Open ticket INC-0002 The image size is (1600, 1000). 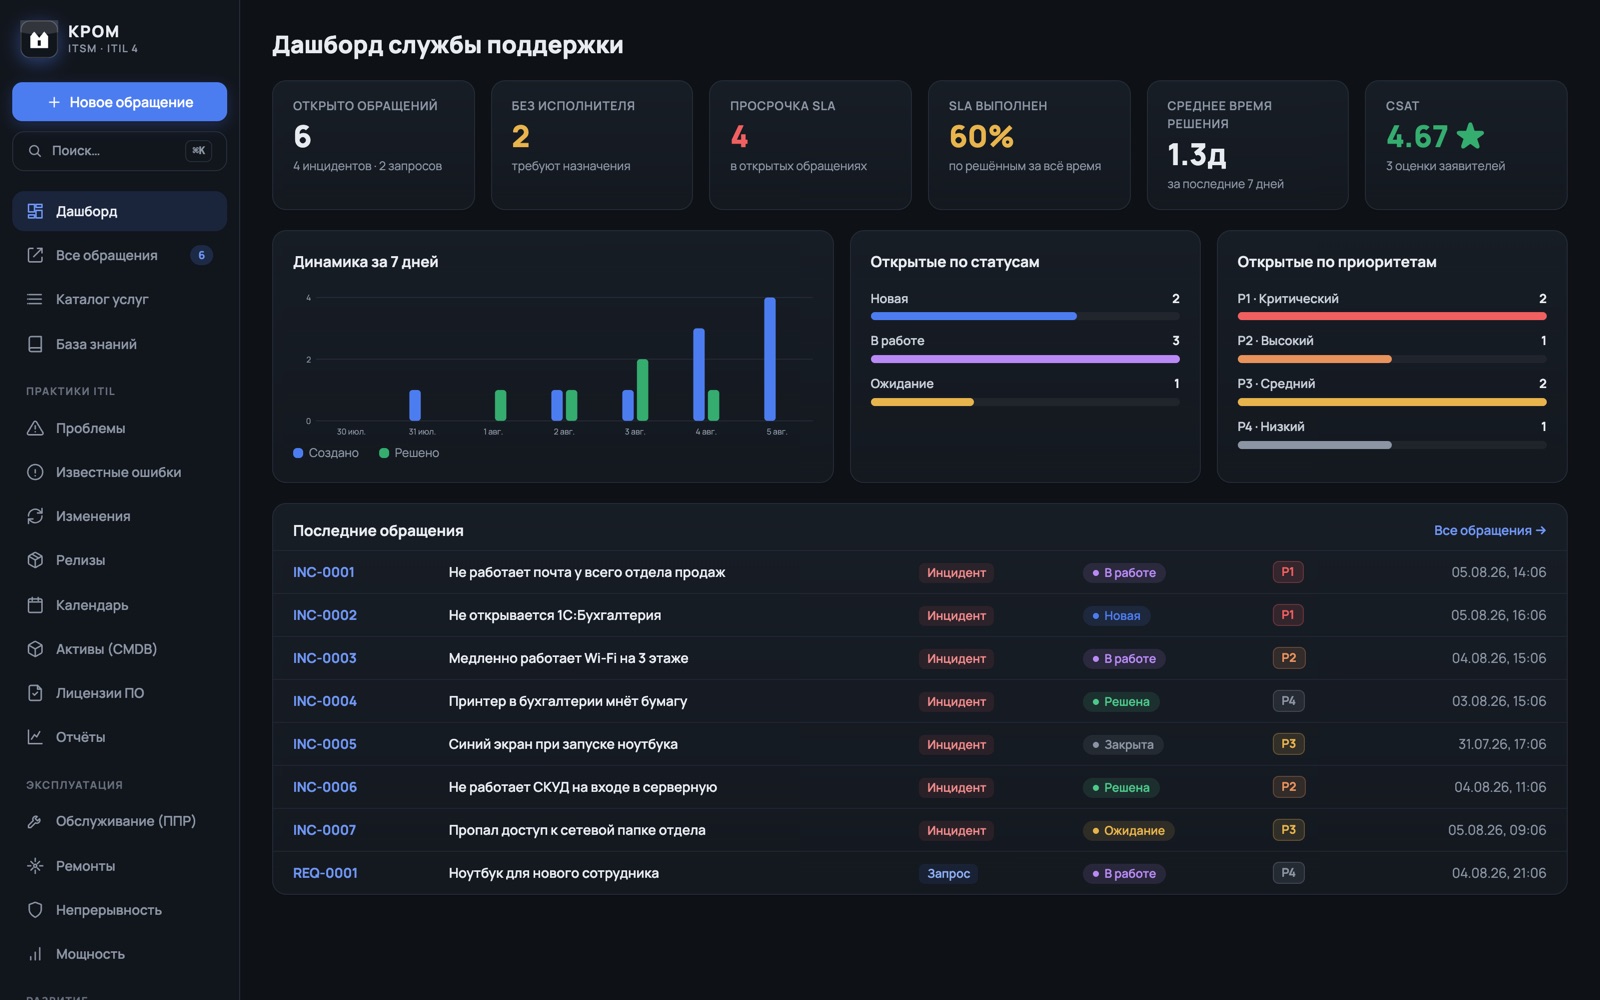point(325,615)
